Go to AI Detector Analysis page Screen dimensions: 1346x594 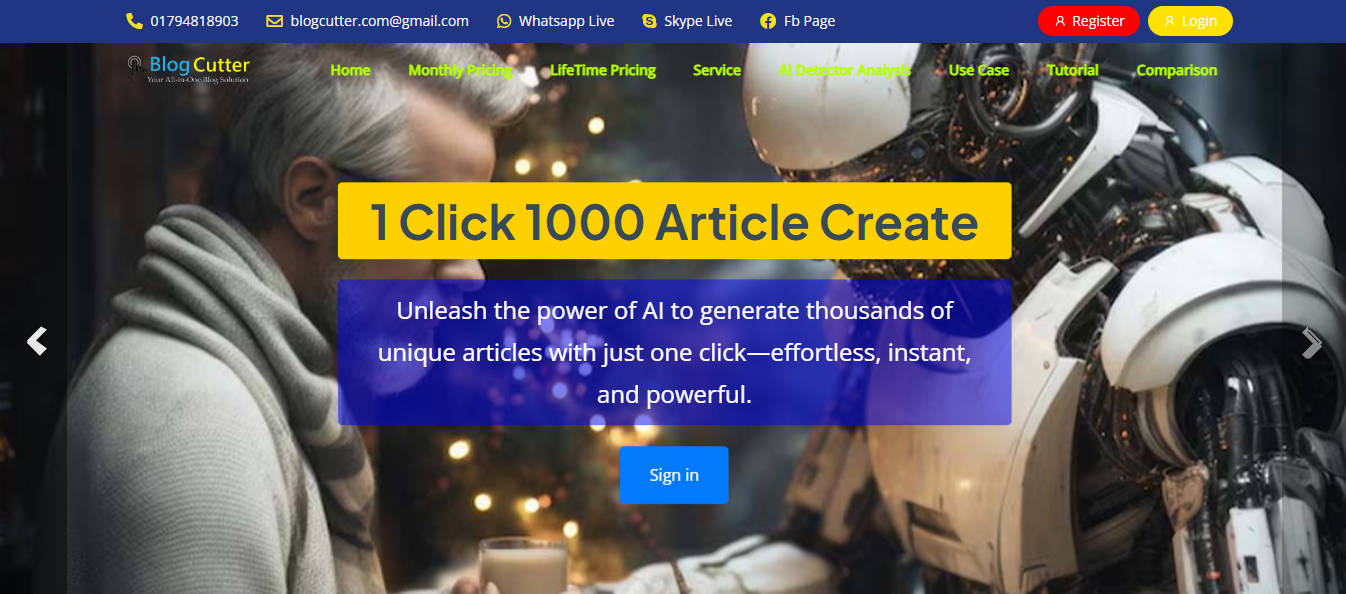pyautogui.click(x=845, y=70)
